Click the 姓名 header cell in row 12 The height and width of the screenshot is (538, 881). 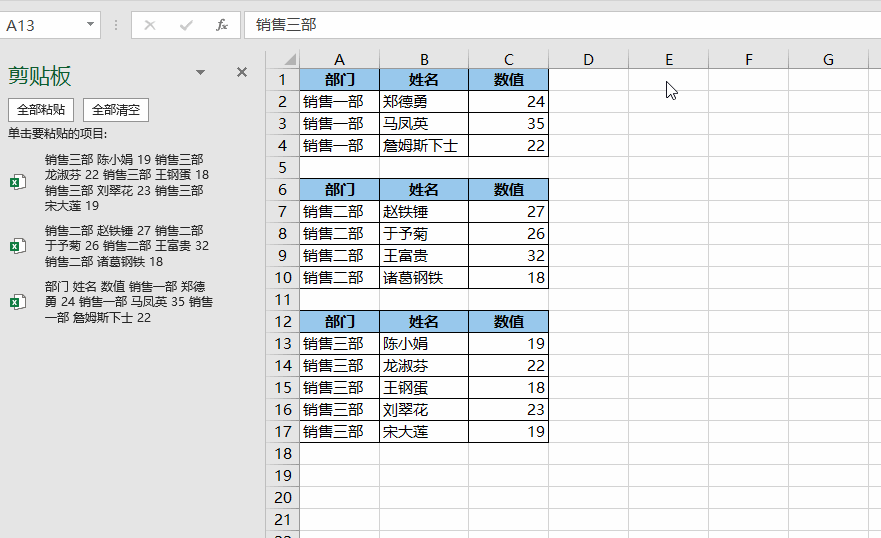pyautogui.click(x=424, y=322)
